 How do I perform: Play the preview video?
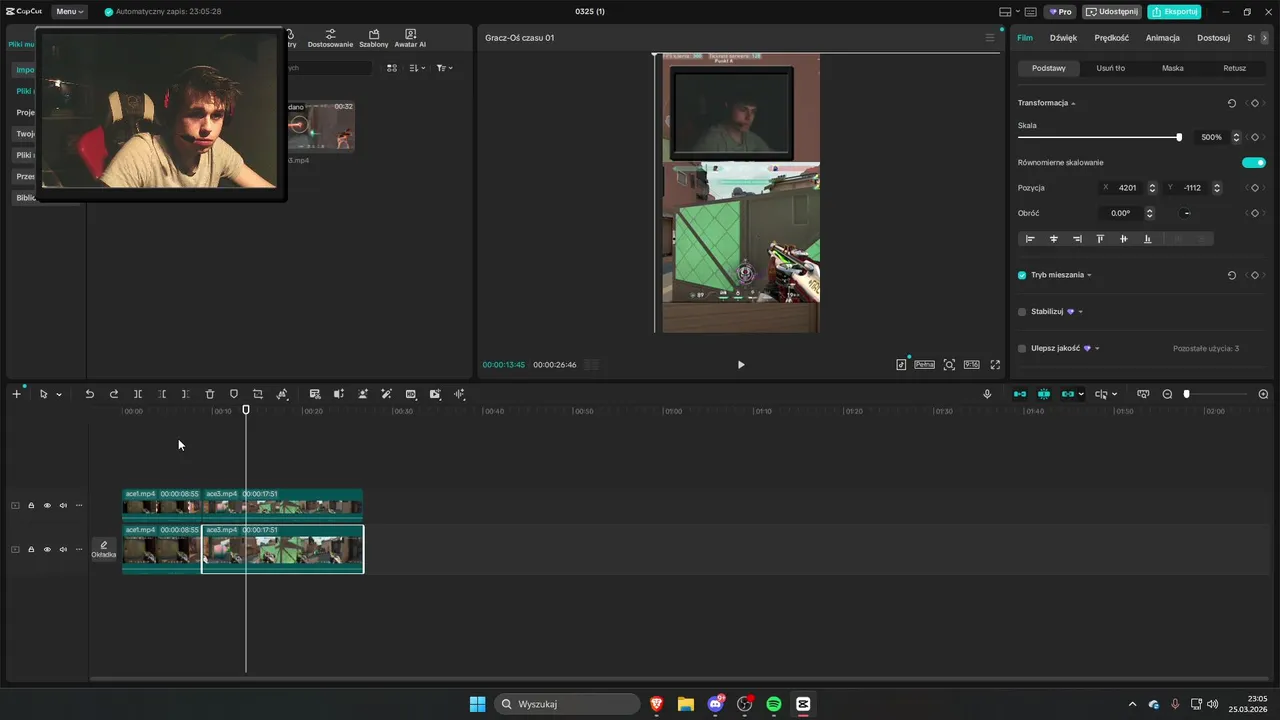741,365
